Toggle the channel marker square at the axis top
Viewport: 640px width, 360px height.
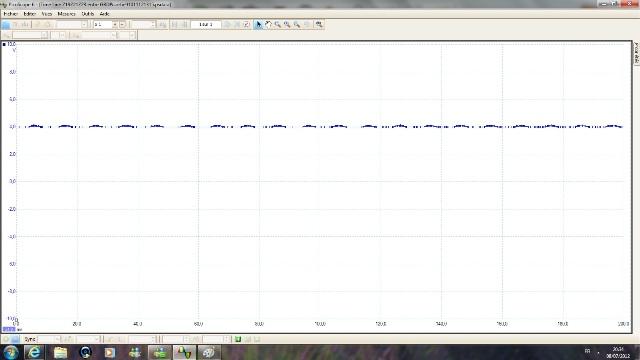(4, 44)
